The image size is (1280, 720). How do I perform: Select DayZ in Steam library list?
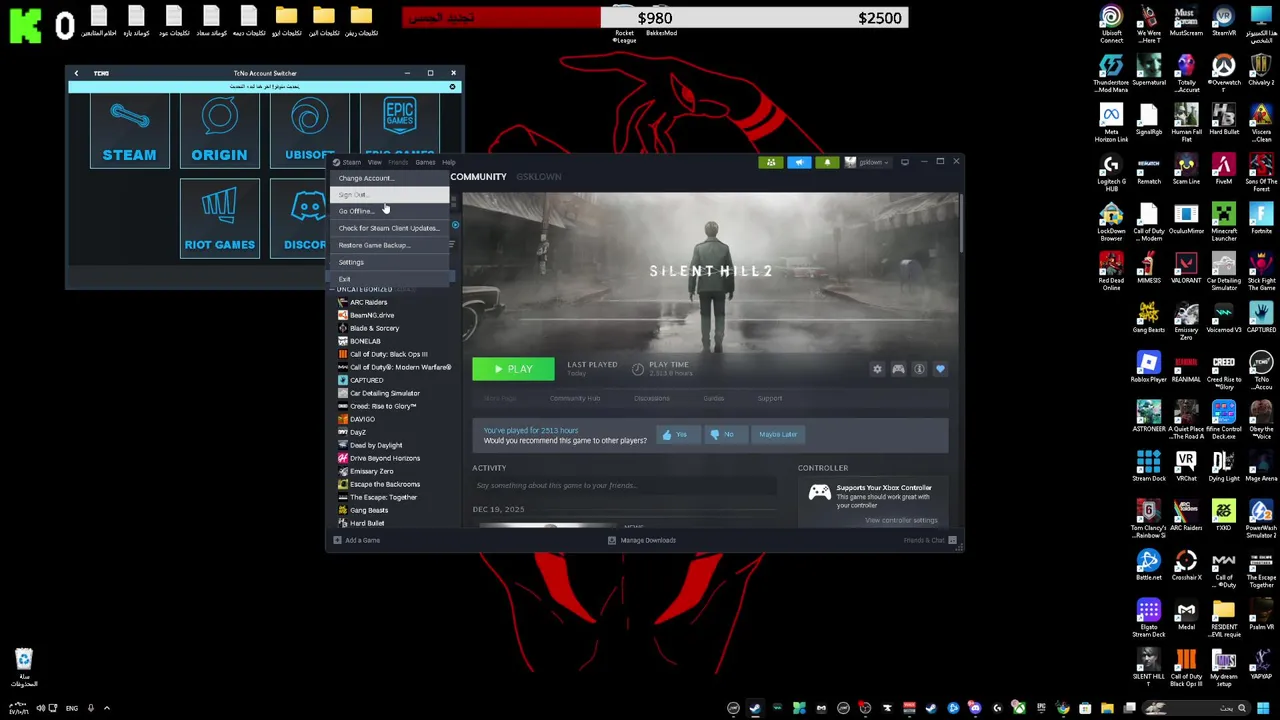[x=357, y=432]
